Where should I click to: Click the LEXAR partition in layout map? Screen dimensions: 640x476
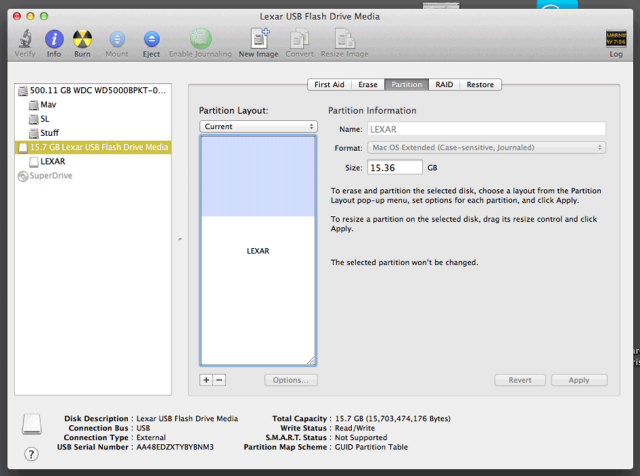point(258,251)
